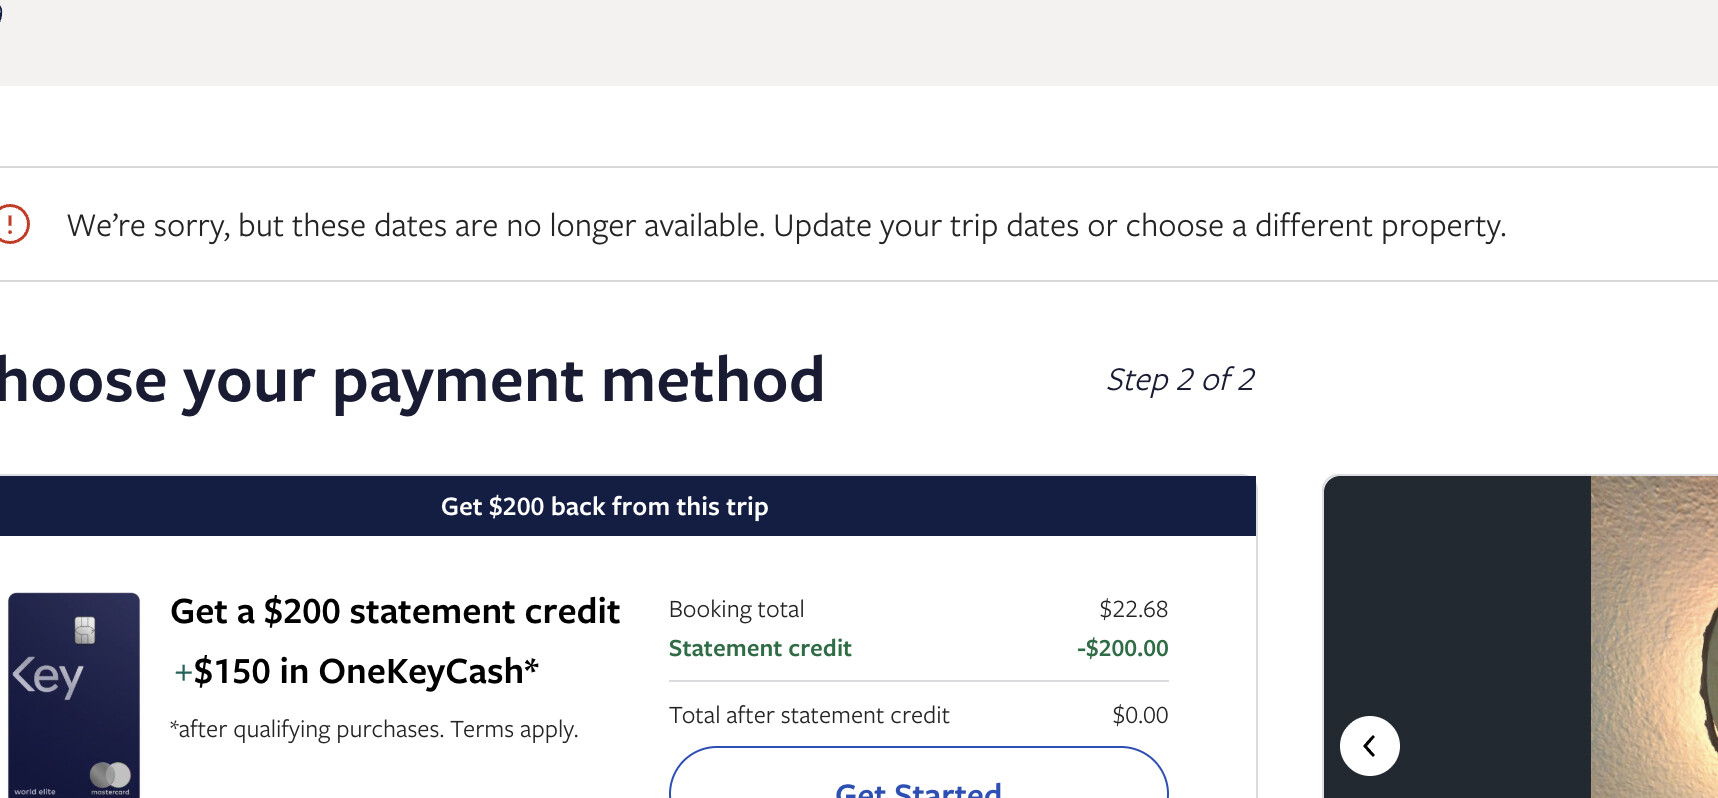Click the $150 in OneKeyCash text
This screenshot has height=798, width=1718.
365,671
